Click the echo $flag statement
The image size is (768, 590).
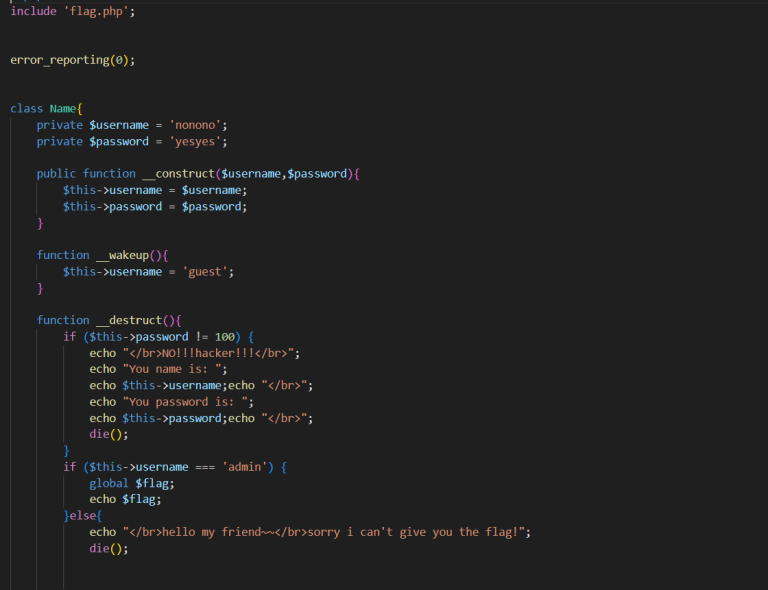[x=125, y=499]
